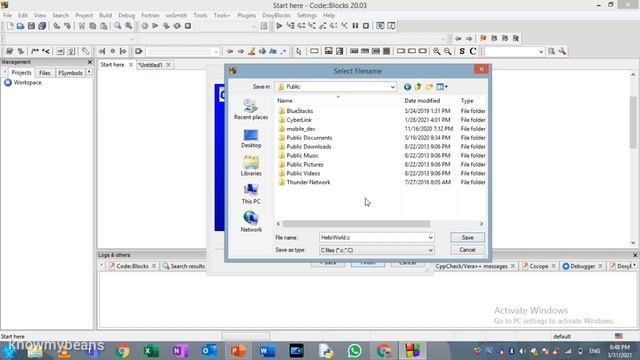Click the C comment toggle icon

tap(473, 51)
